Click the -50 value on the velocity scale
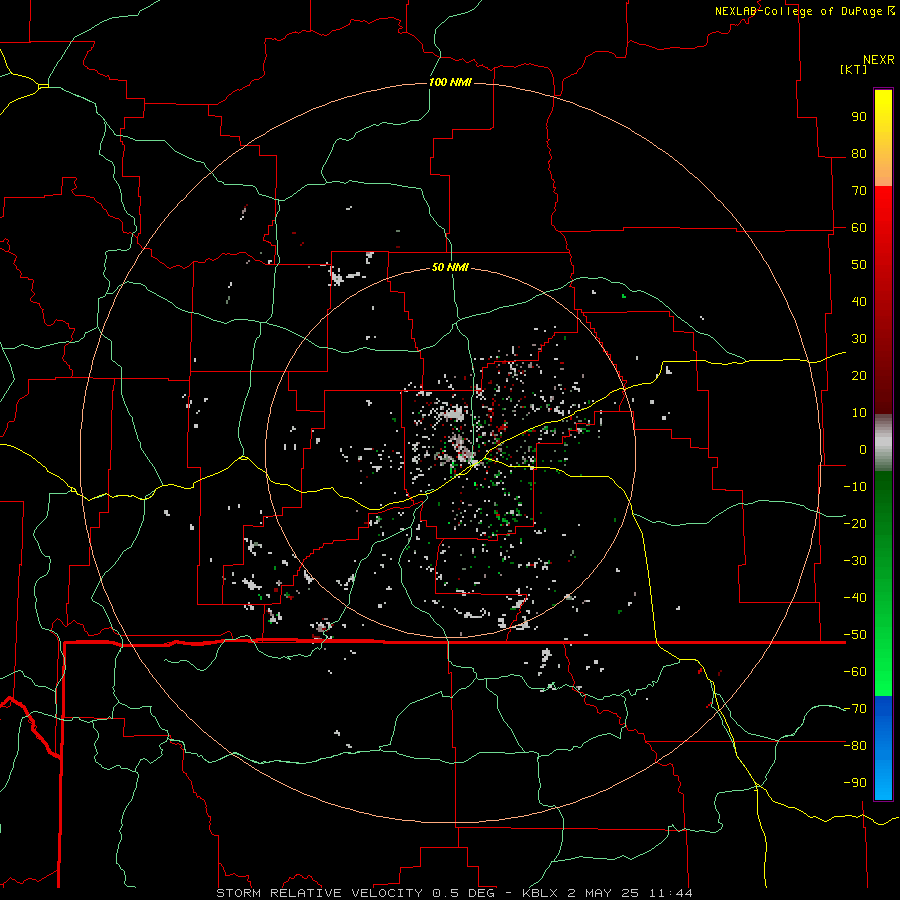The width and height of the screenshot is (900, 900). (855, 634)
